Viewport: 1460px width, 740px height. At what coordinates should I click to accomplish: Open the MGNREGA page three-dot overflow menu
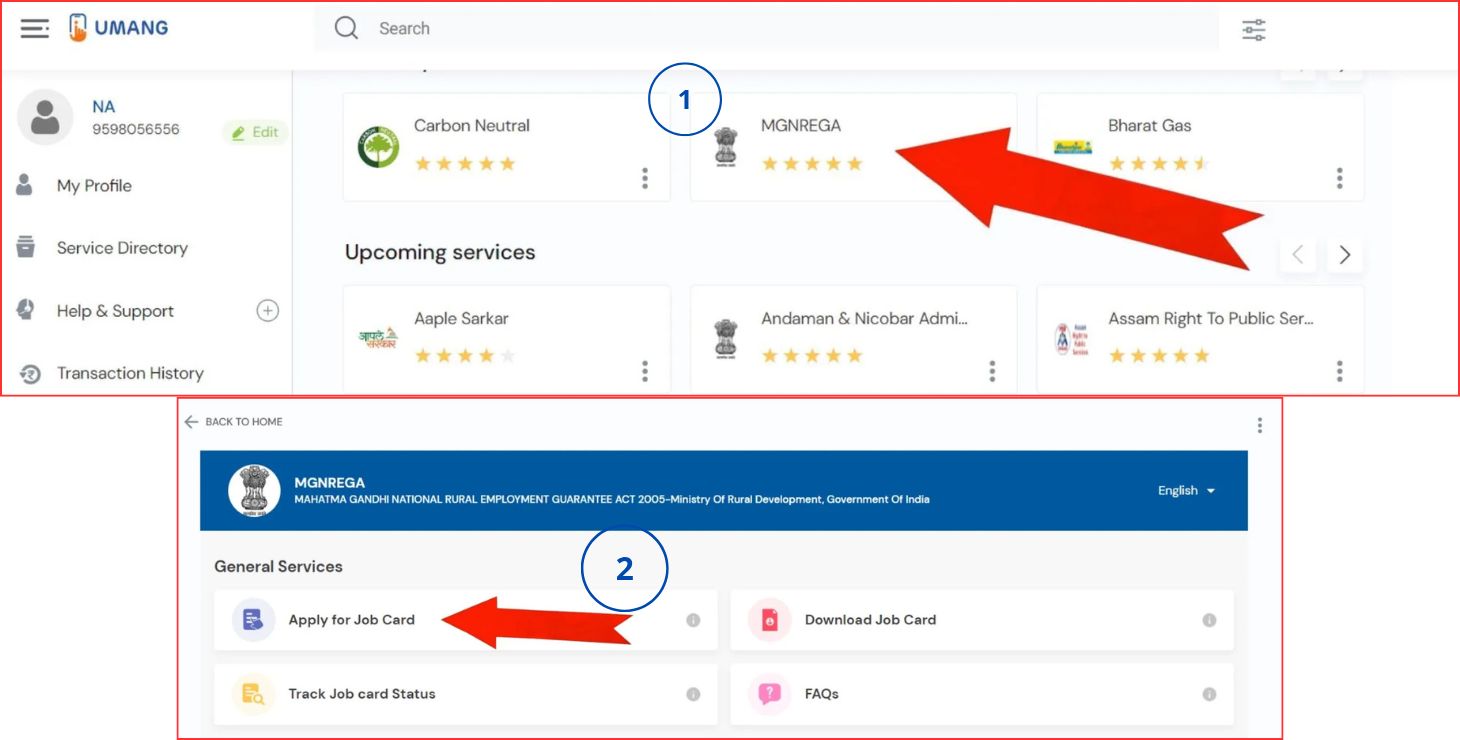1259,425
